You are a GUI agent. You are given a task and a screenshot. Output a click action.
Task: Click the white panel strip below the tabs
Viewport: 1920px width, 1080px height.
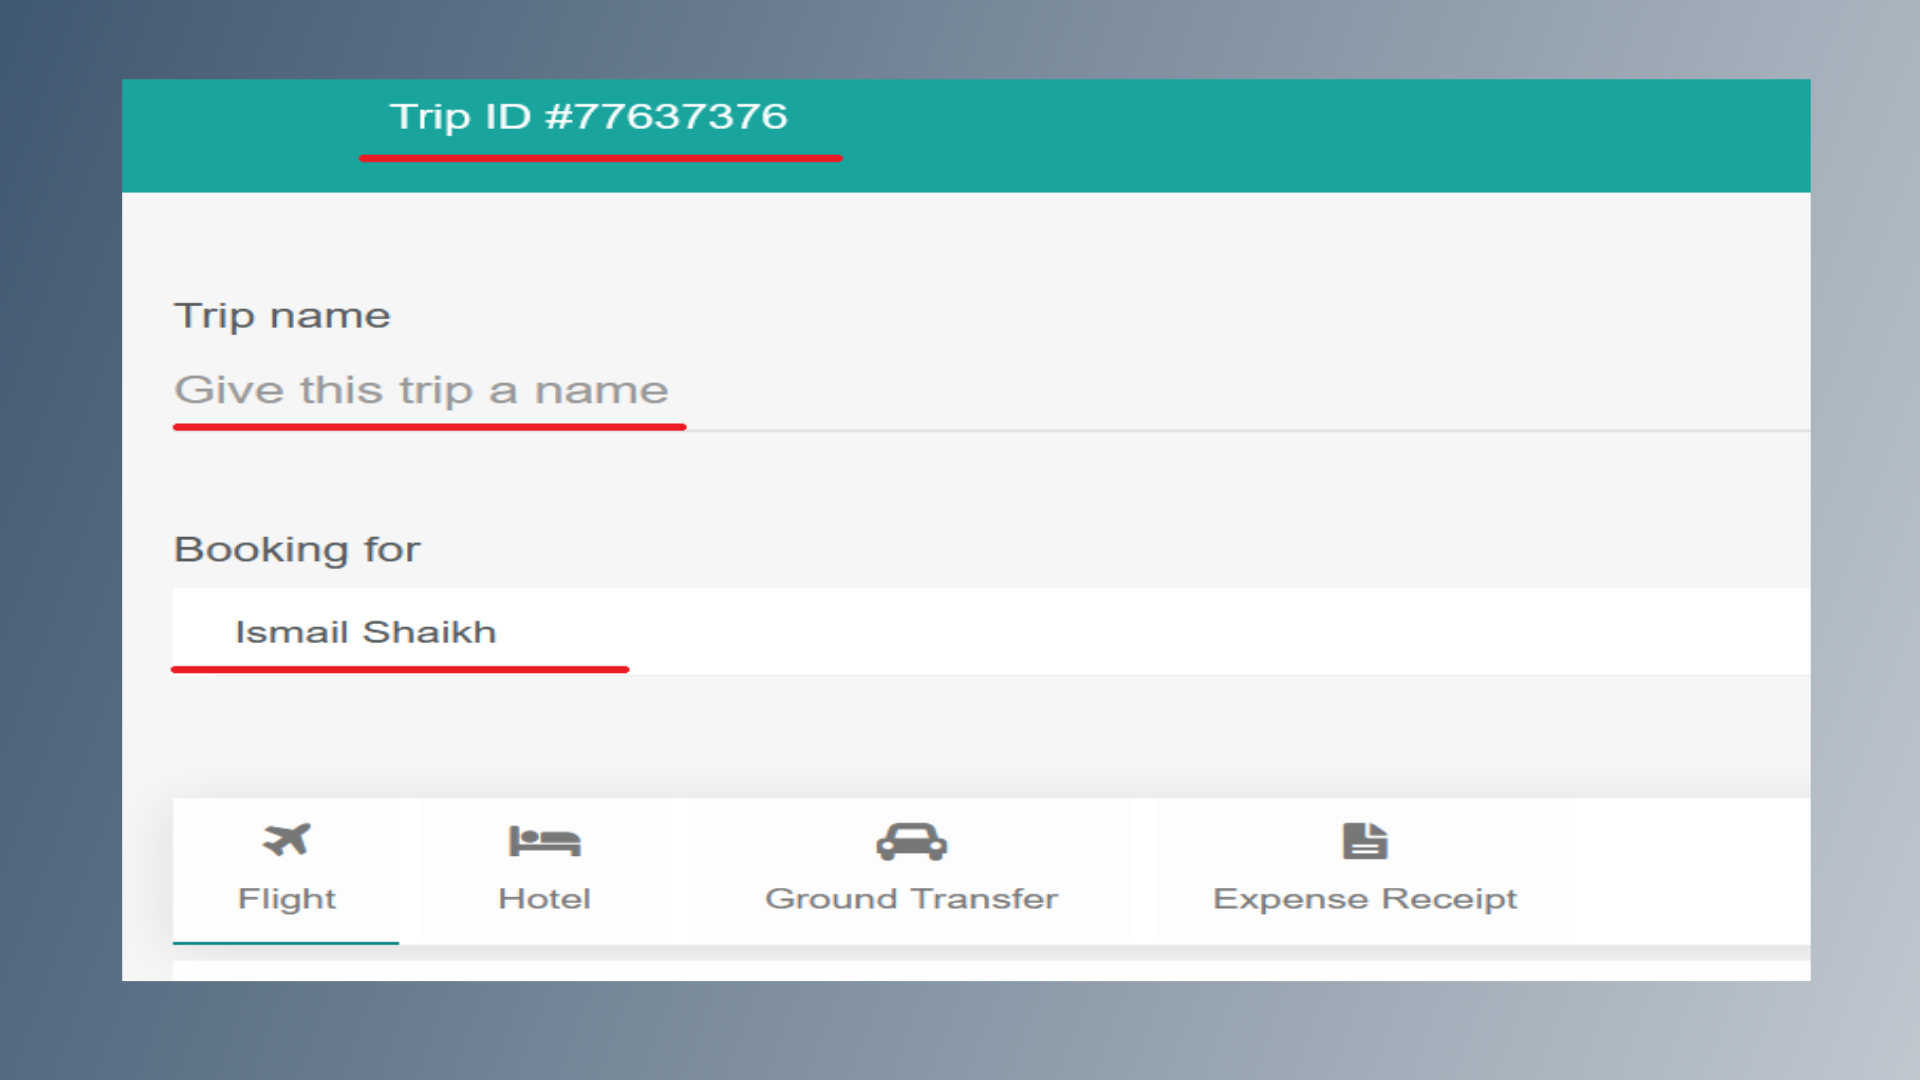(x=990, y=971)
